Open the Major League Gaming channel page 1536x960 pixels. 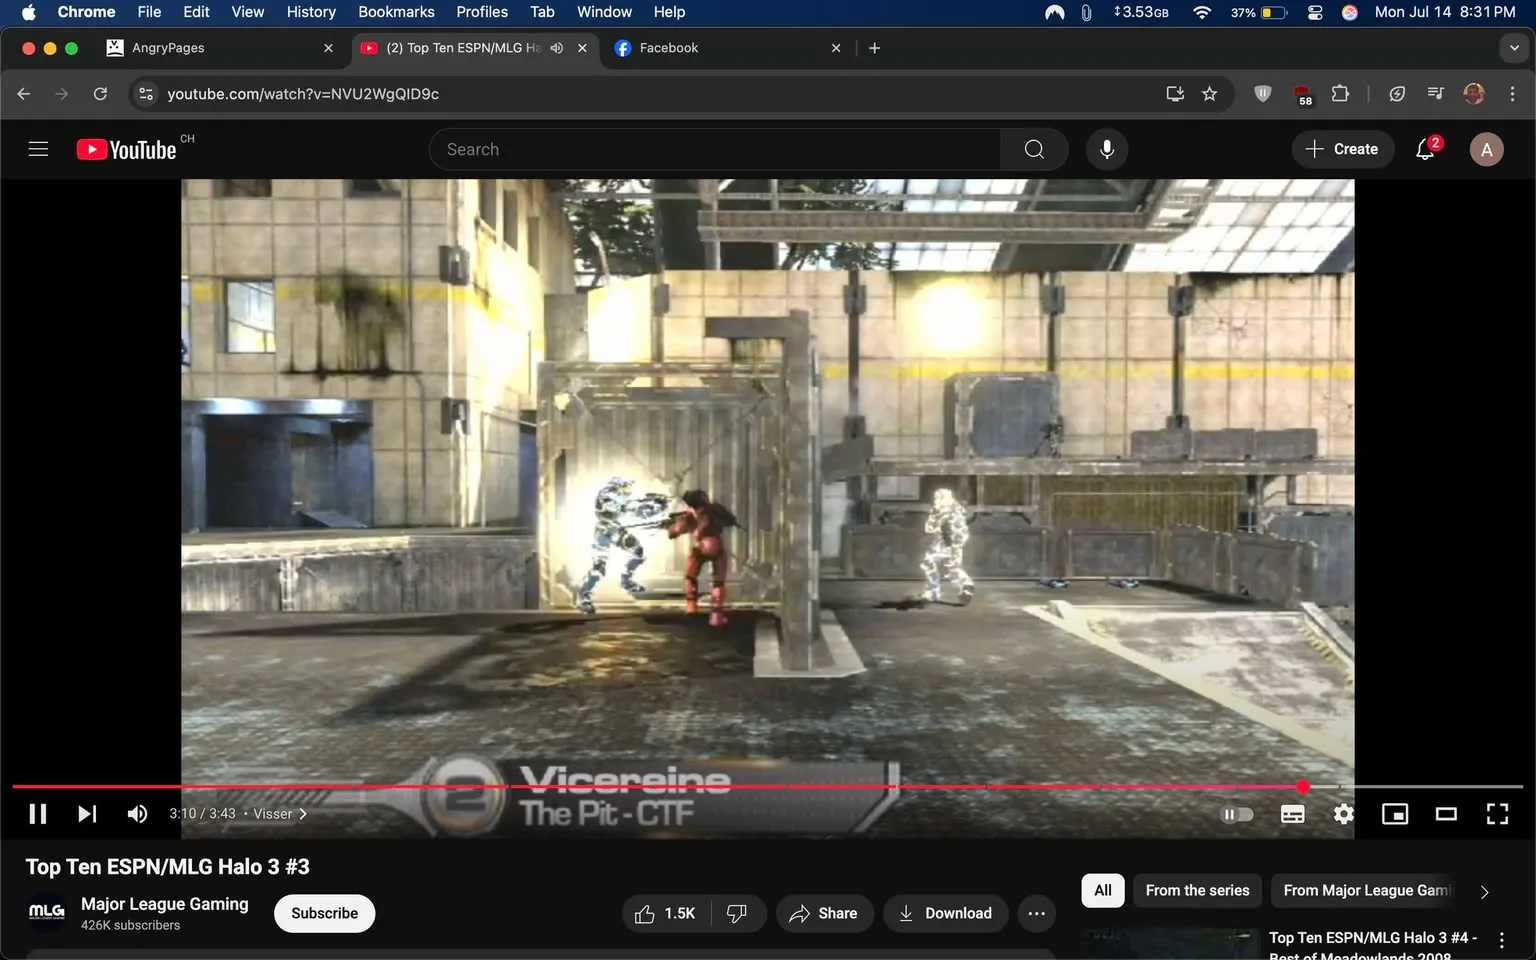coord(164,903)
